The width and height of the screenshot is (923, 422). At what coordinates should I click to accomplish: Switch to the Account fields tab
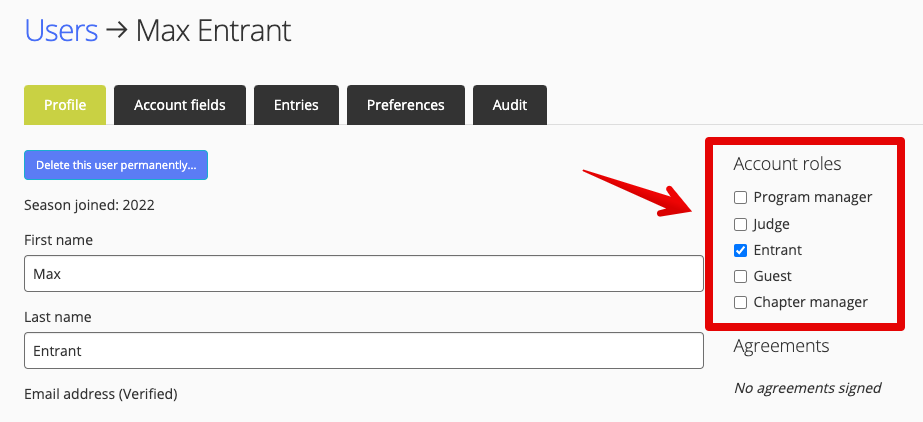pyautogui.click(x=180, y=105)
